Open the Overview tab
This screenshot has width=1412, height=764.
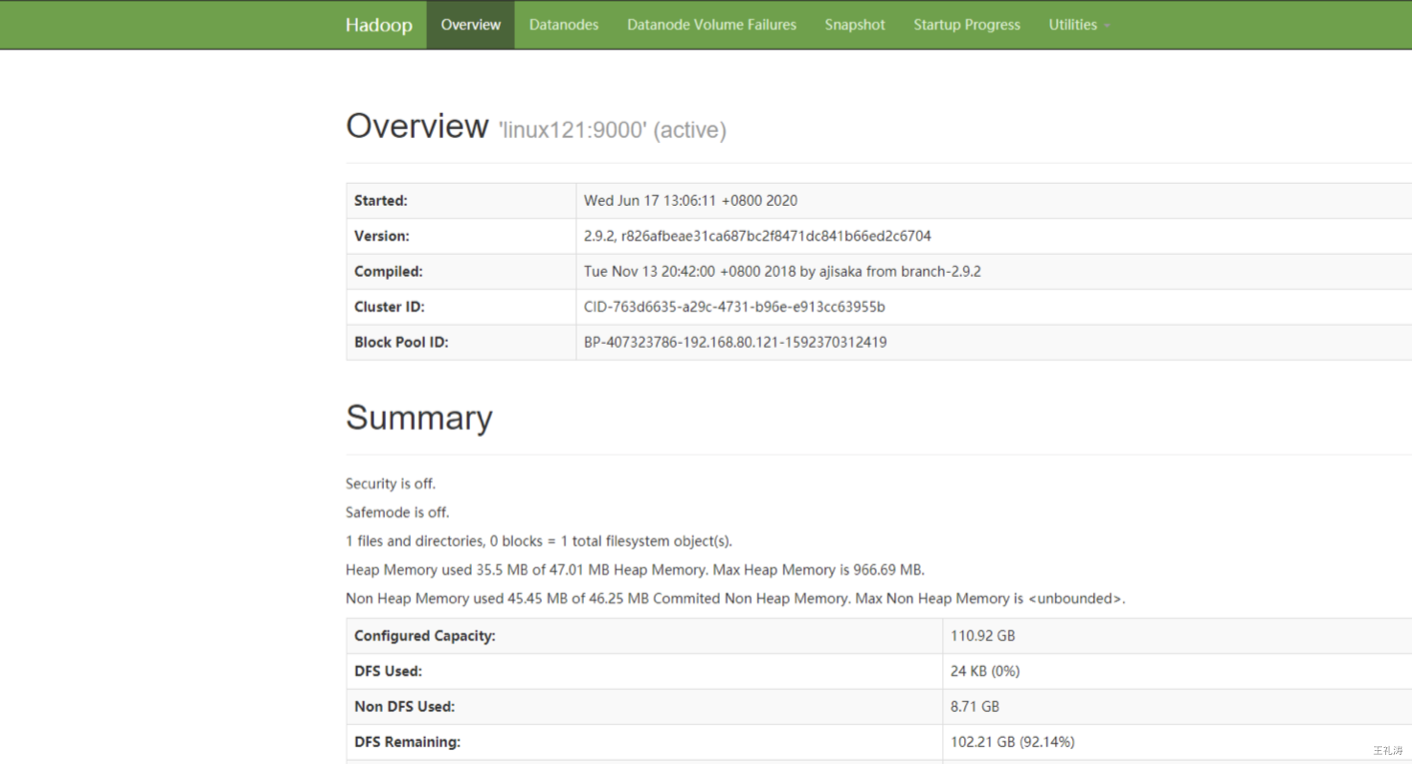470,25
